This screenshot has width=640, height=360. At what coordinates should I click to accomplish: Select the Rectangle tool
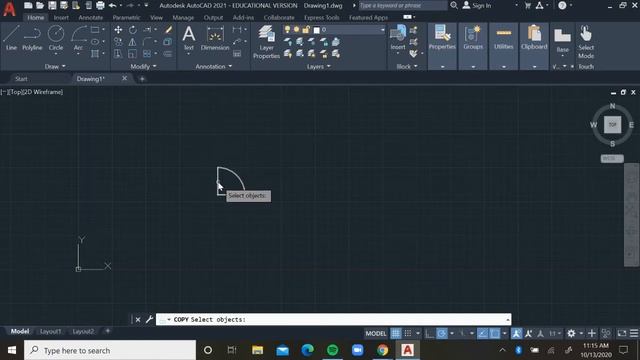95,30
